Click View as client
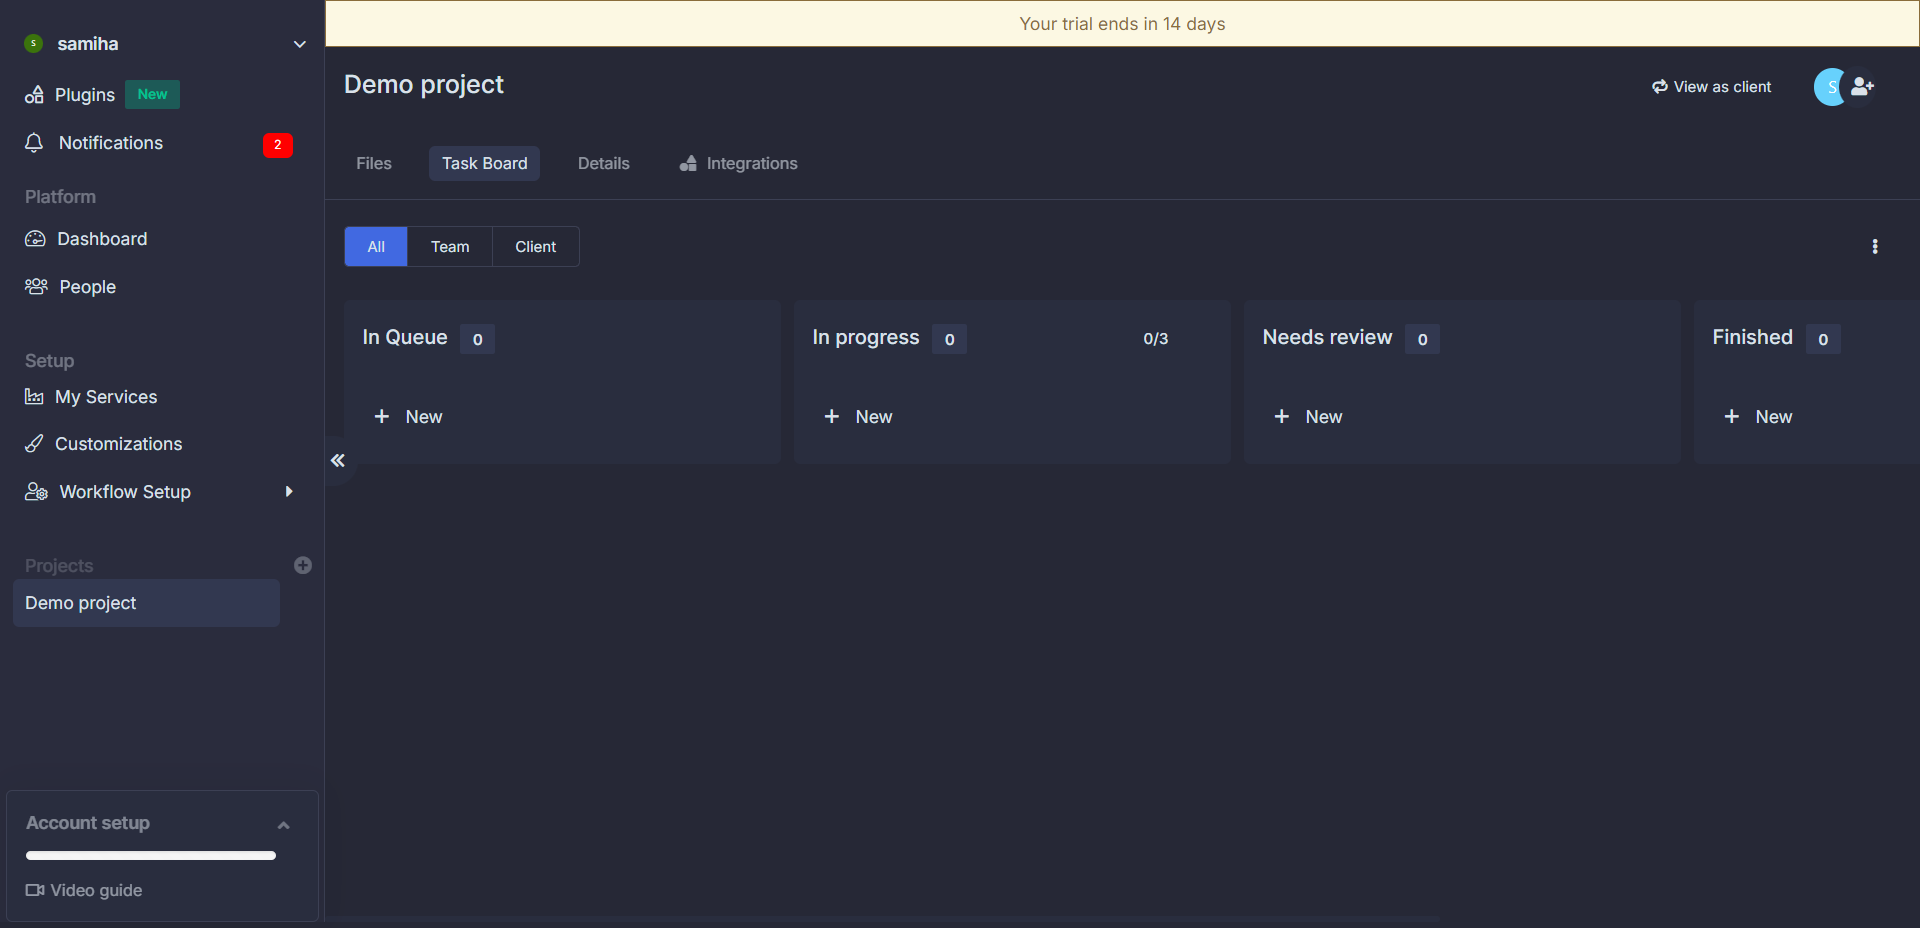 point(1711,87)
